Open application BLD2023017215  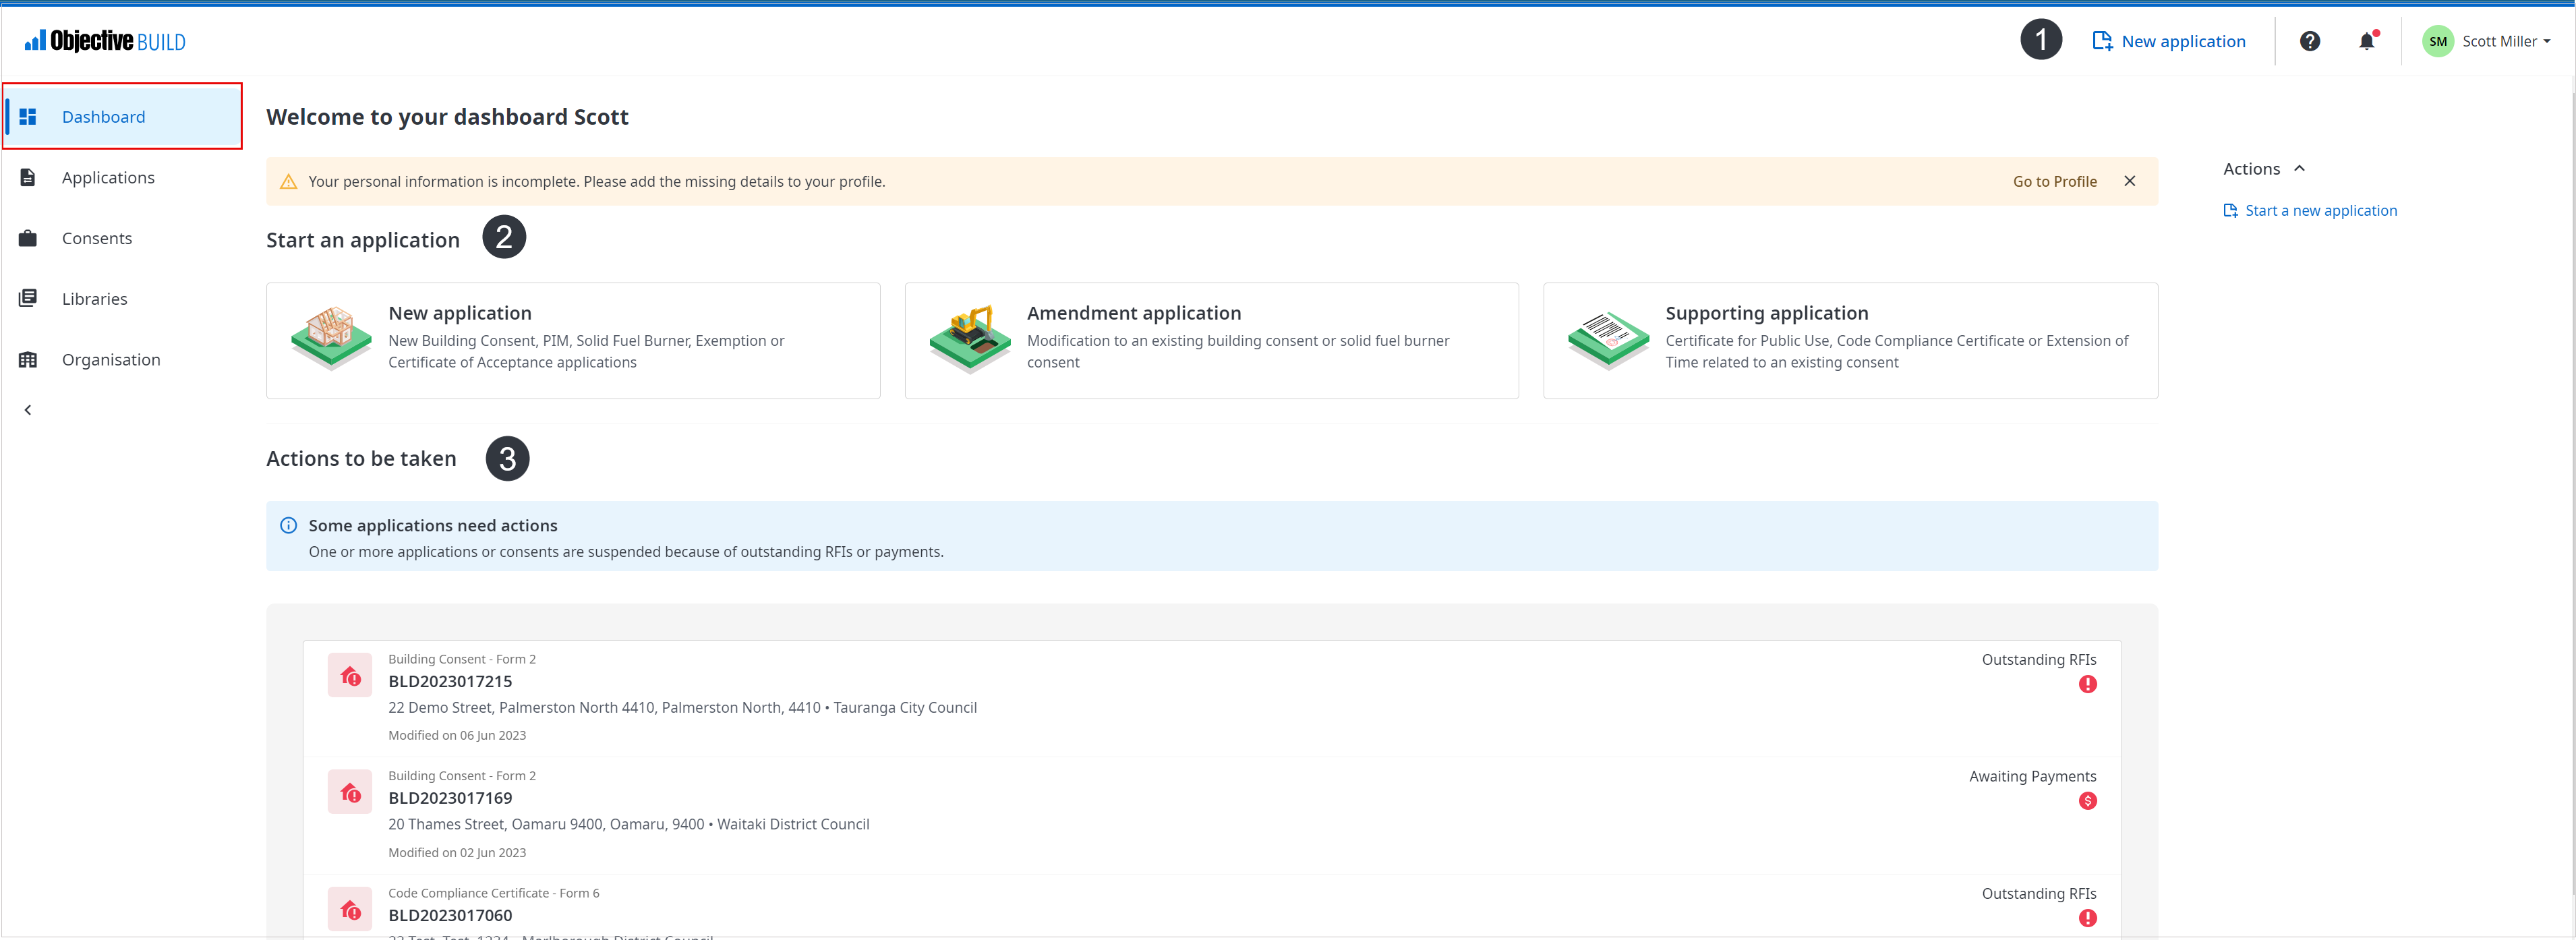click(x=1212, y=698)
